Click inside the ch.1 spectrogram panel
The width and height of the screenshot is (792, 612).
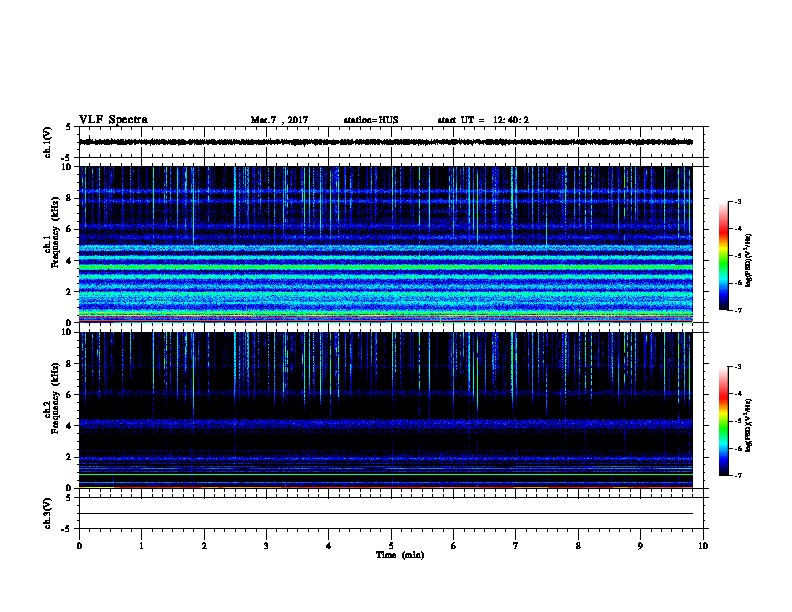(386, 244)
